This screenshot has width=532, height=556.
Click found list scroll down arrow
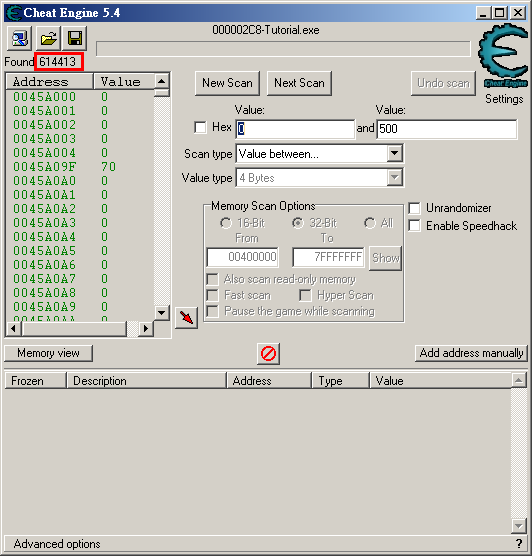click(x=162, y=313)
